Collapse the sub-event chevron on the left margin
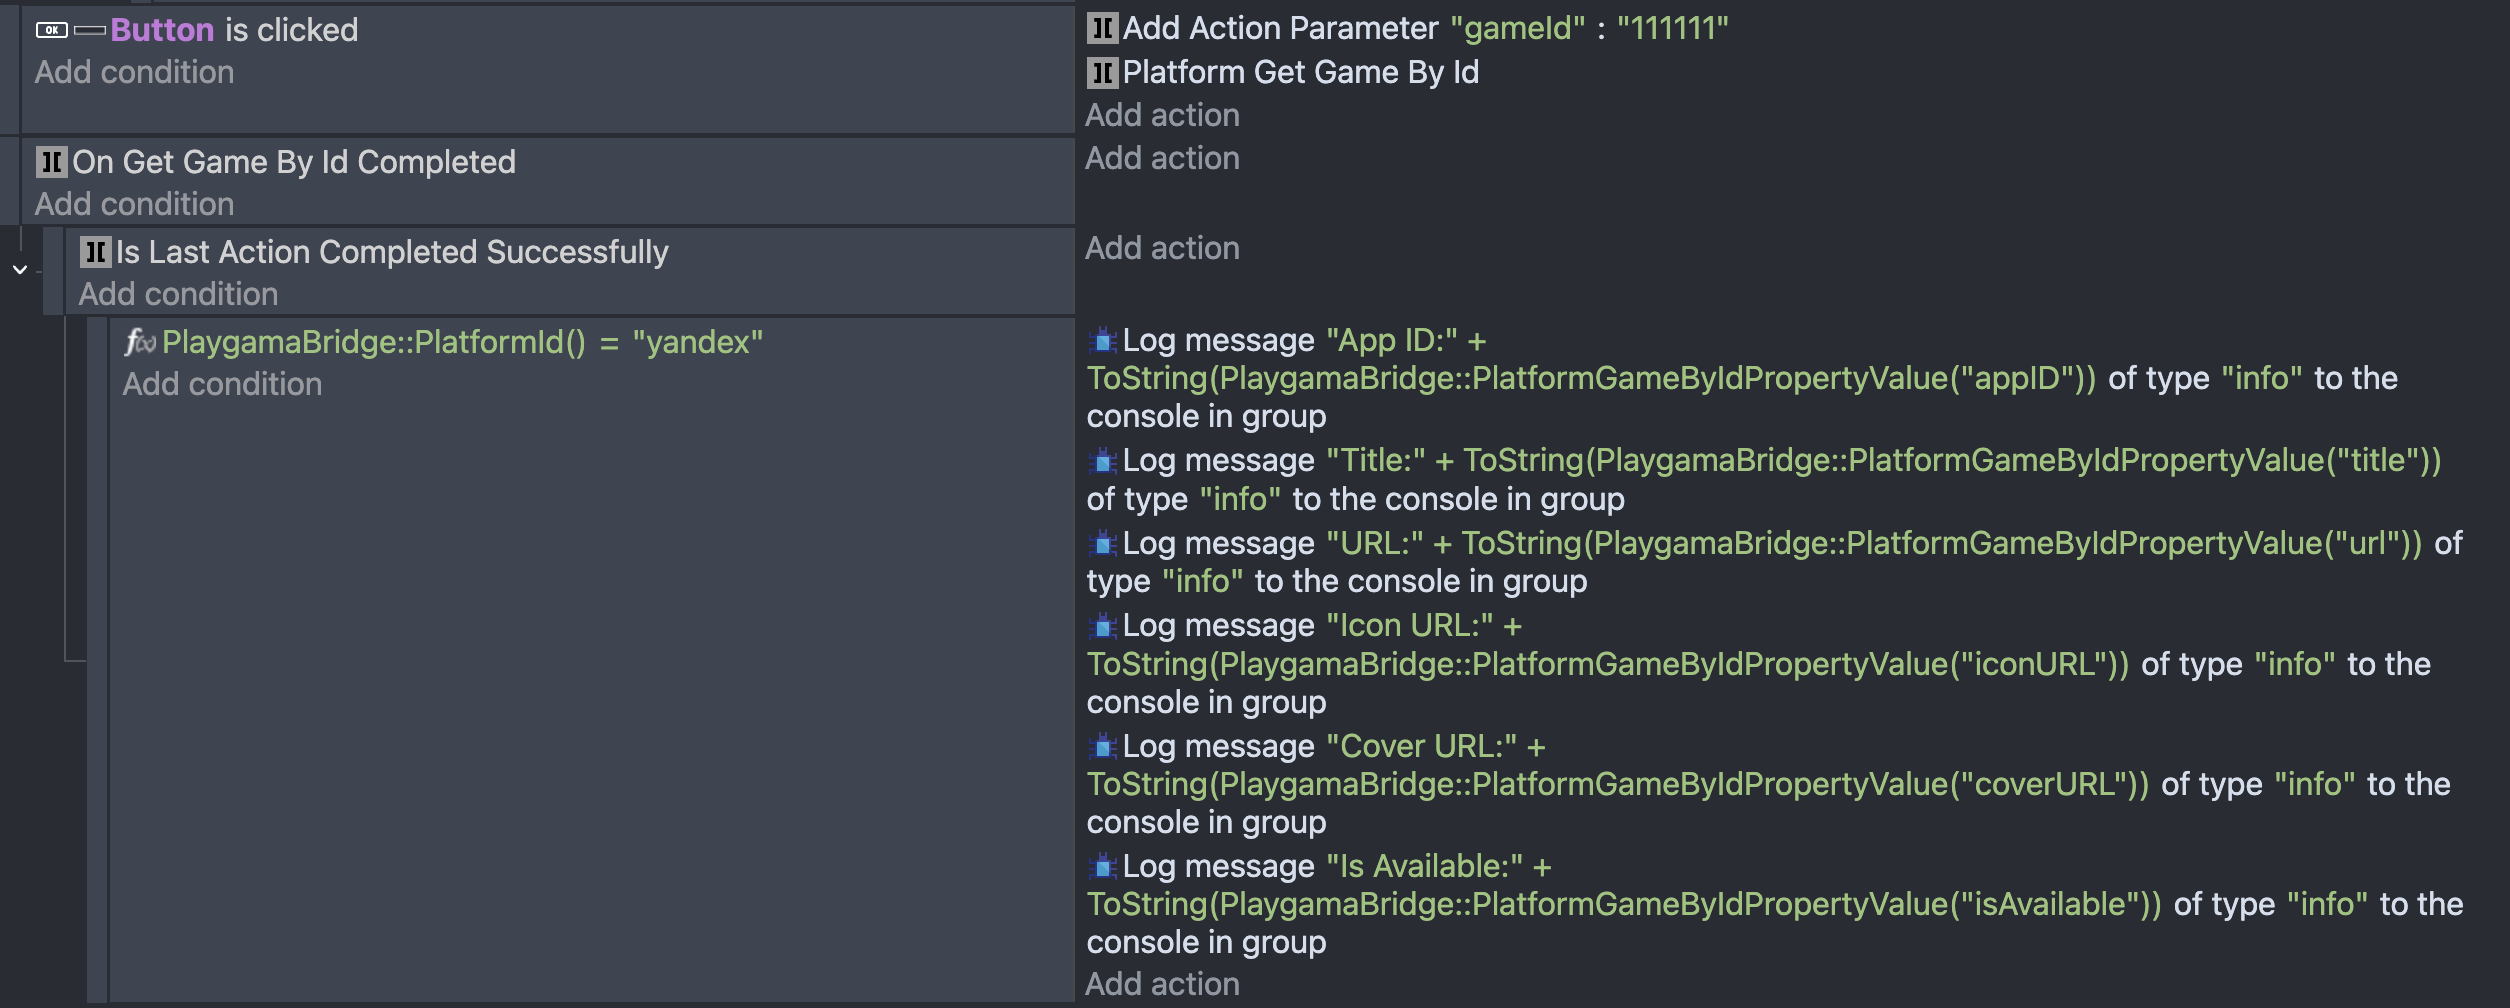Image resolution: width=2510 pixels, height=1008 pixels. pyautogui.click(x=20, y=270)
